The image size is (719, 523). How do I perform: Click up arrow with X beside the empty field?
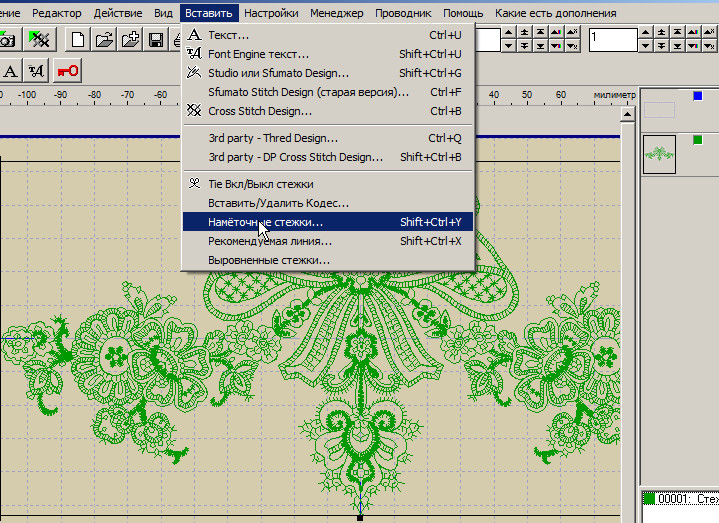click(572, 32)
